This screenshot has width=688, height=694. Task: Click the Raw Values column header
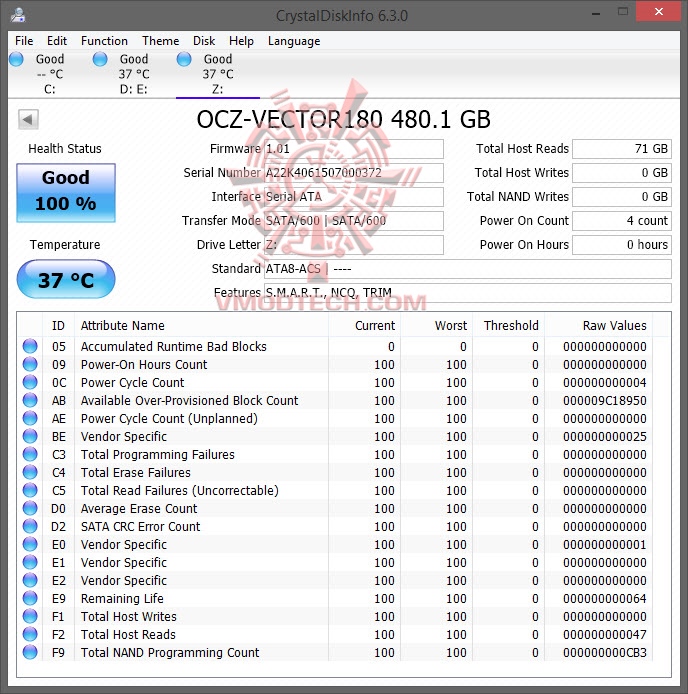(599, 325)
